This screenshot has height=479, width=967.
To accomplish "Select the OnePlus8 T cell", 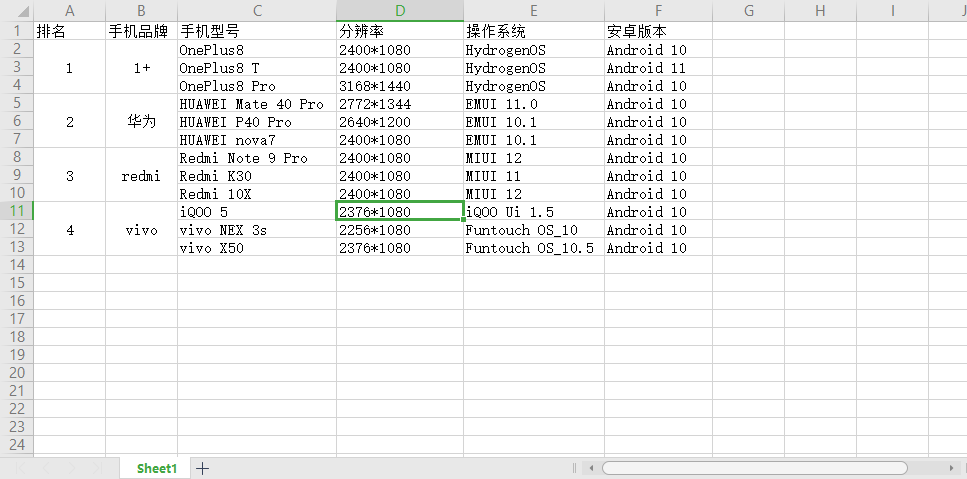I will 257,67.
